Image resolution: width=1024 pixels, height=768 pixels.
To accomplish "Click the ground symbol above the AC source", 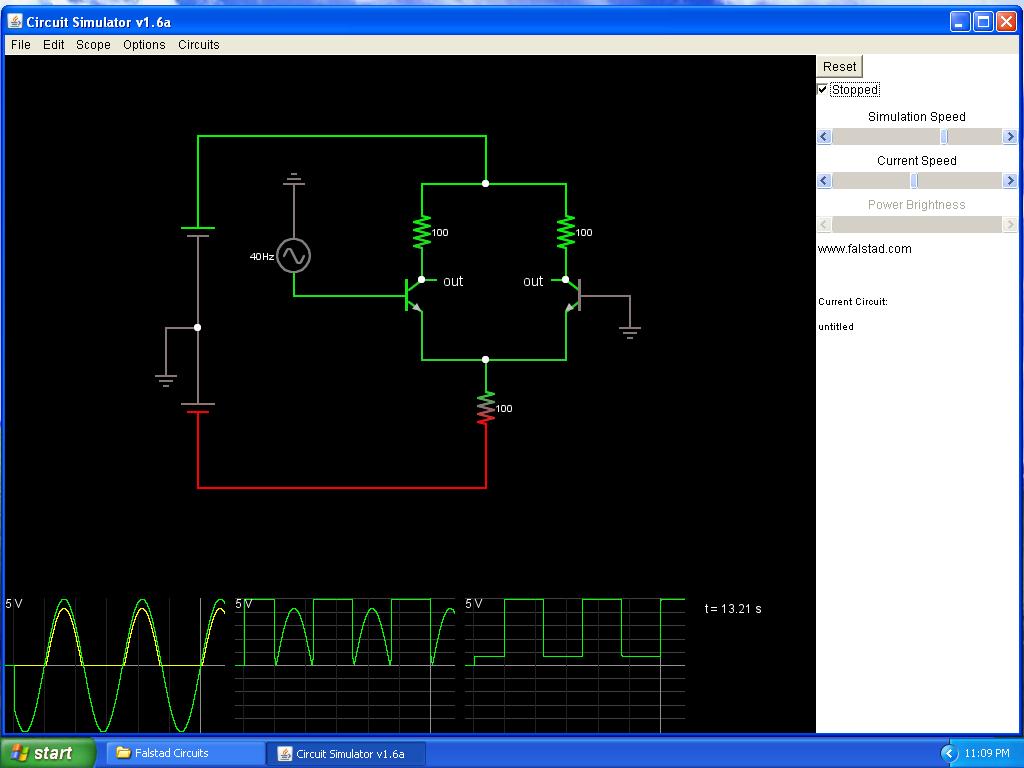I will point(293,179).
